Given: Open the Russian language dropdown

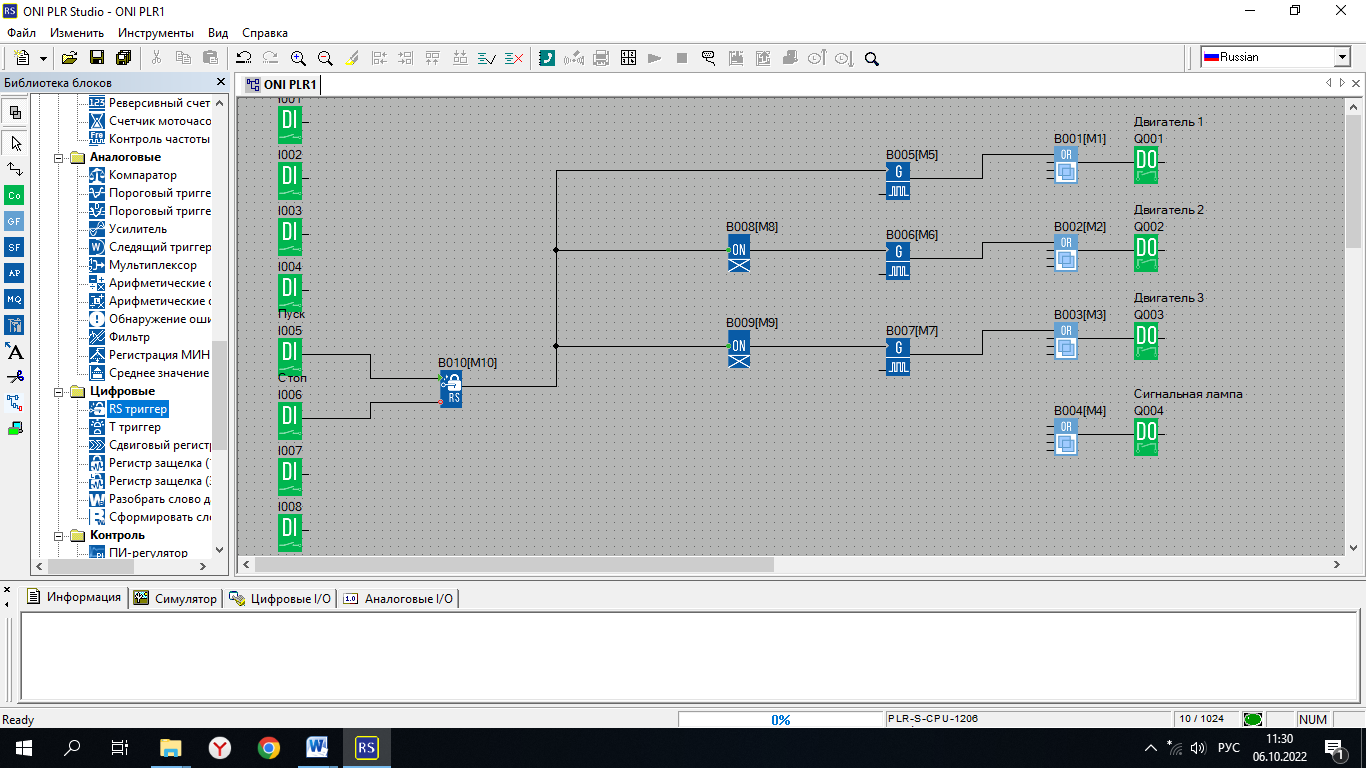Looking at the screenshot, I should 1342,57.
